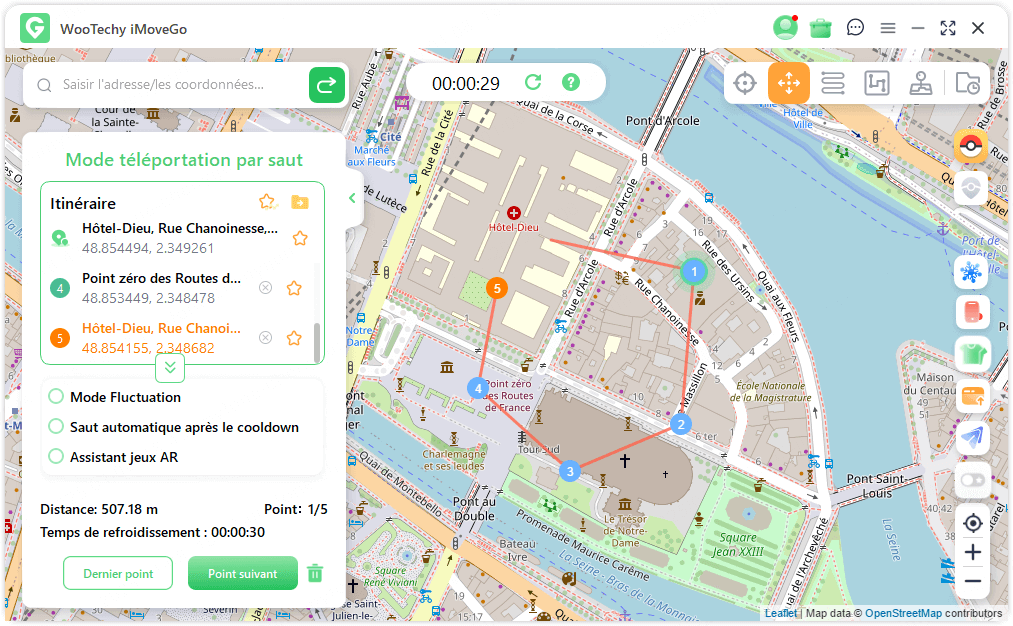Expand the itinerary list with double chevron

(170, 368)
